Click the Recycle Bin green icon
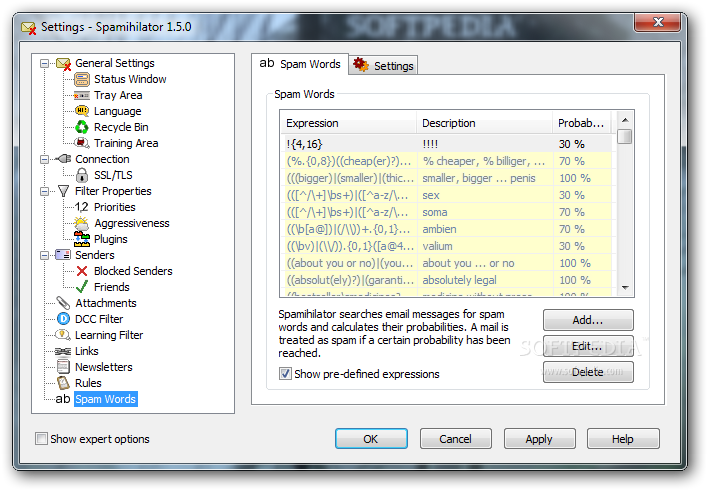Screen dimensions: 708x491 (x=82, y=127)
